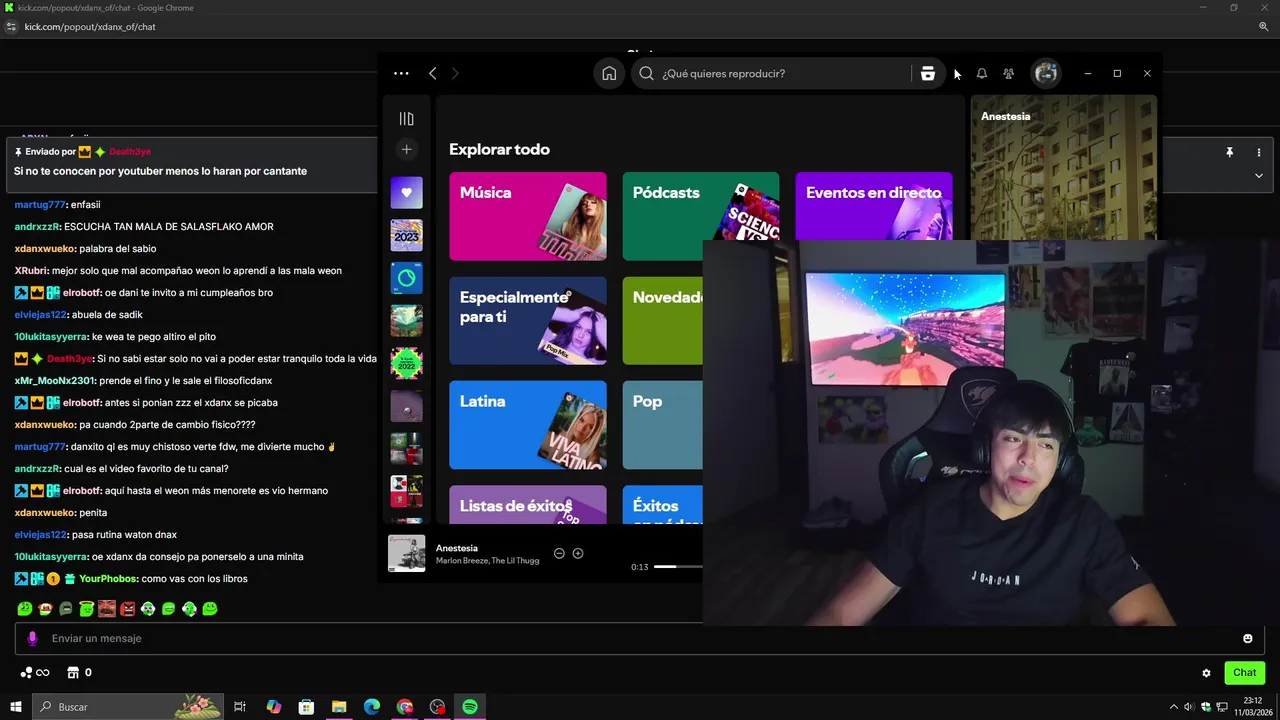The width and height of the screenshot is (1280, 720).
Task: Open chat settings gear icon
Action: [x=1206, y=673]
